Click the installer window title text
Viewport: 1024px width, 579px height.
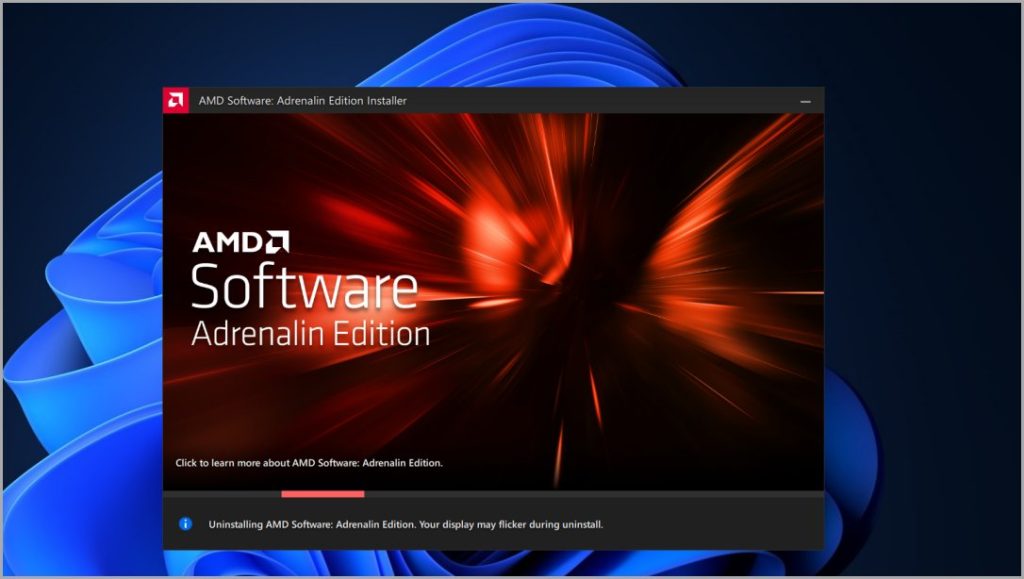point(302,101)
